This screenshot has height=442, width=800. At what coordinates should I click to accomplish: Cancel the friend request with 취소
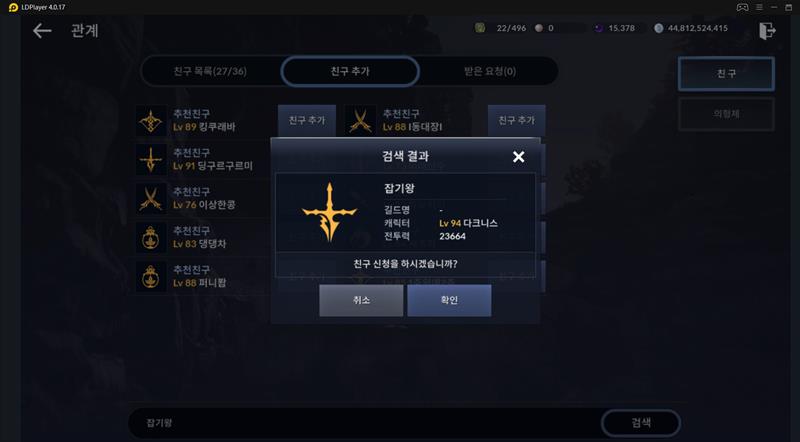[x=361, y=300]
